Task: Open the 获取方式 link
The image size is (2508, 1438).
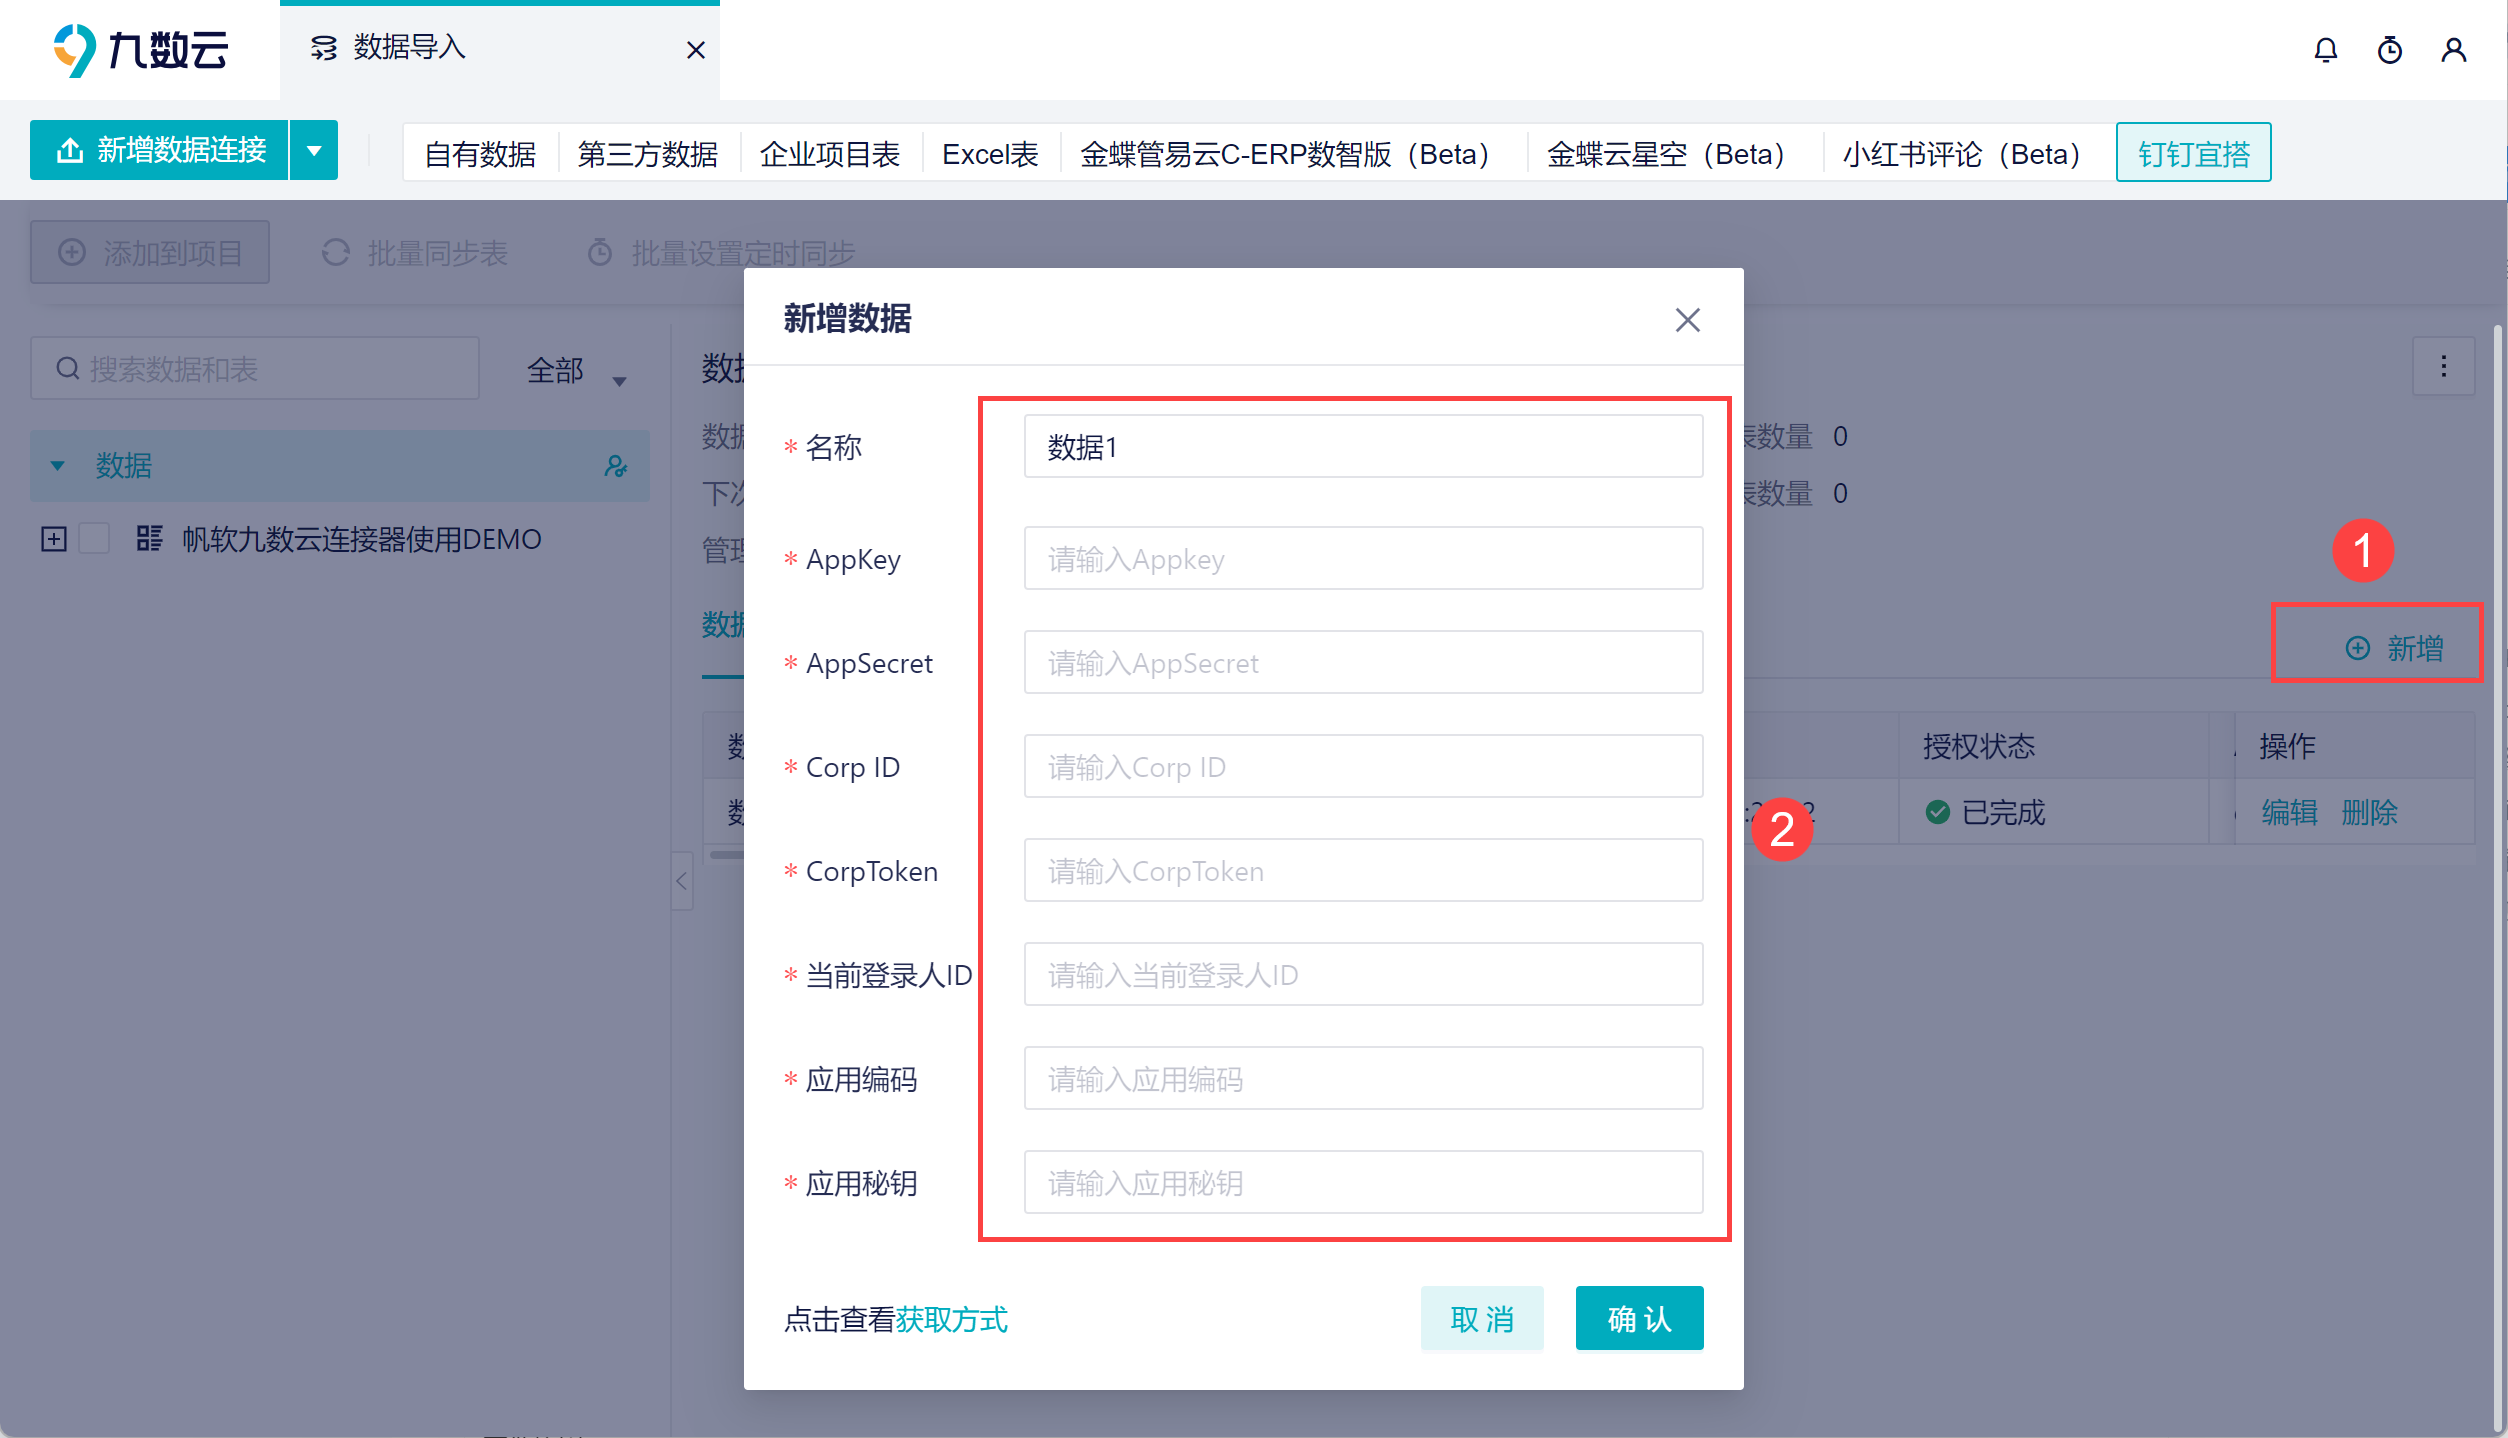Action: (x=951, y=1320)
